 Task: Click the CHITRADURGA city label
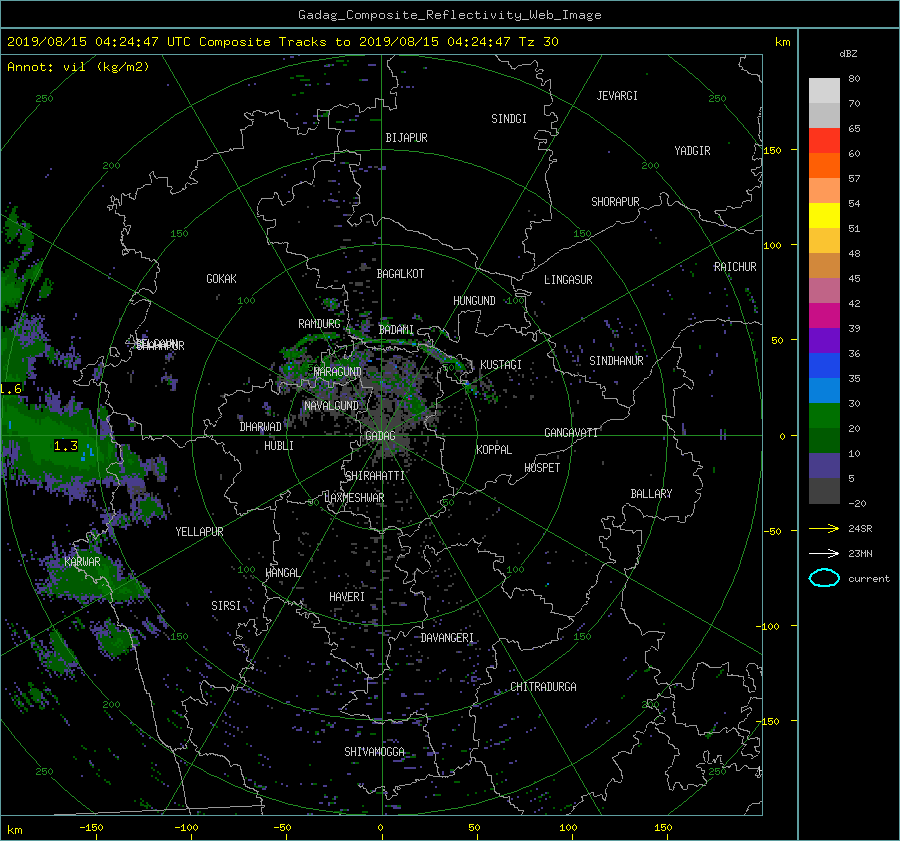point(543,687)
